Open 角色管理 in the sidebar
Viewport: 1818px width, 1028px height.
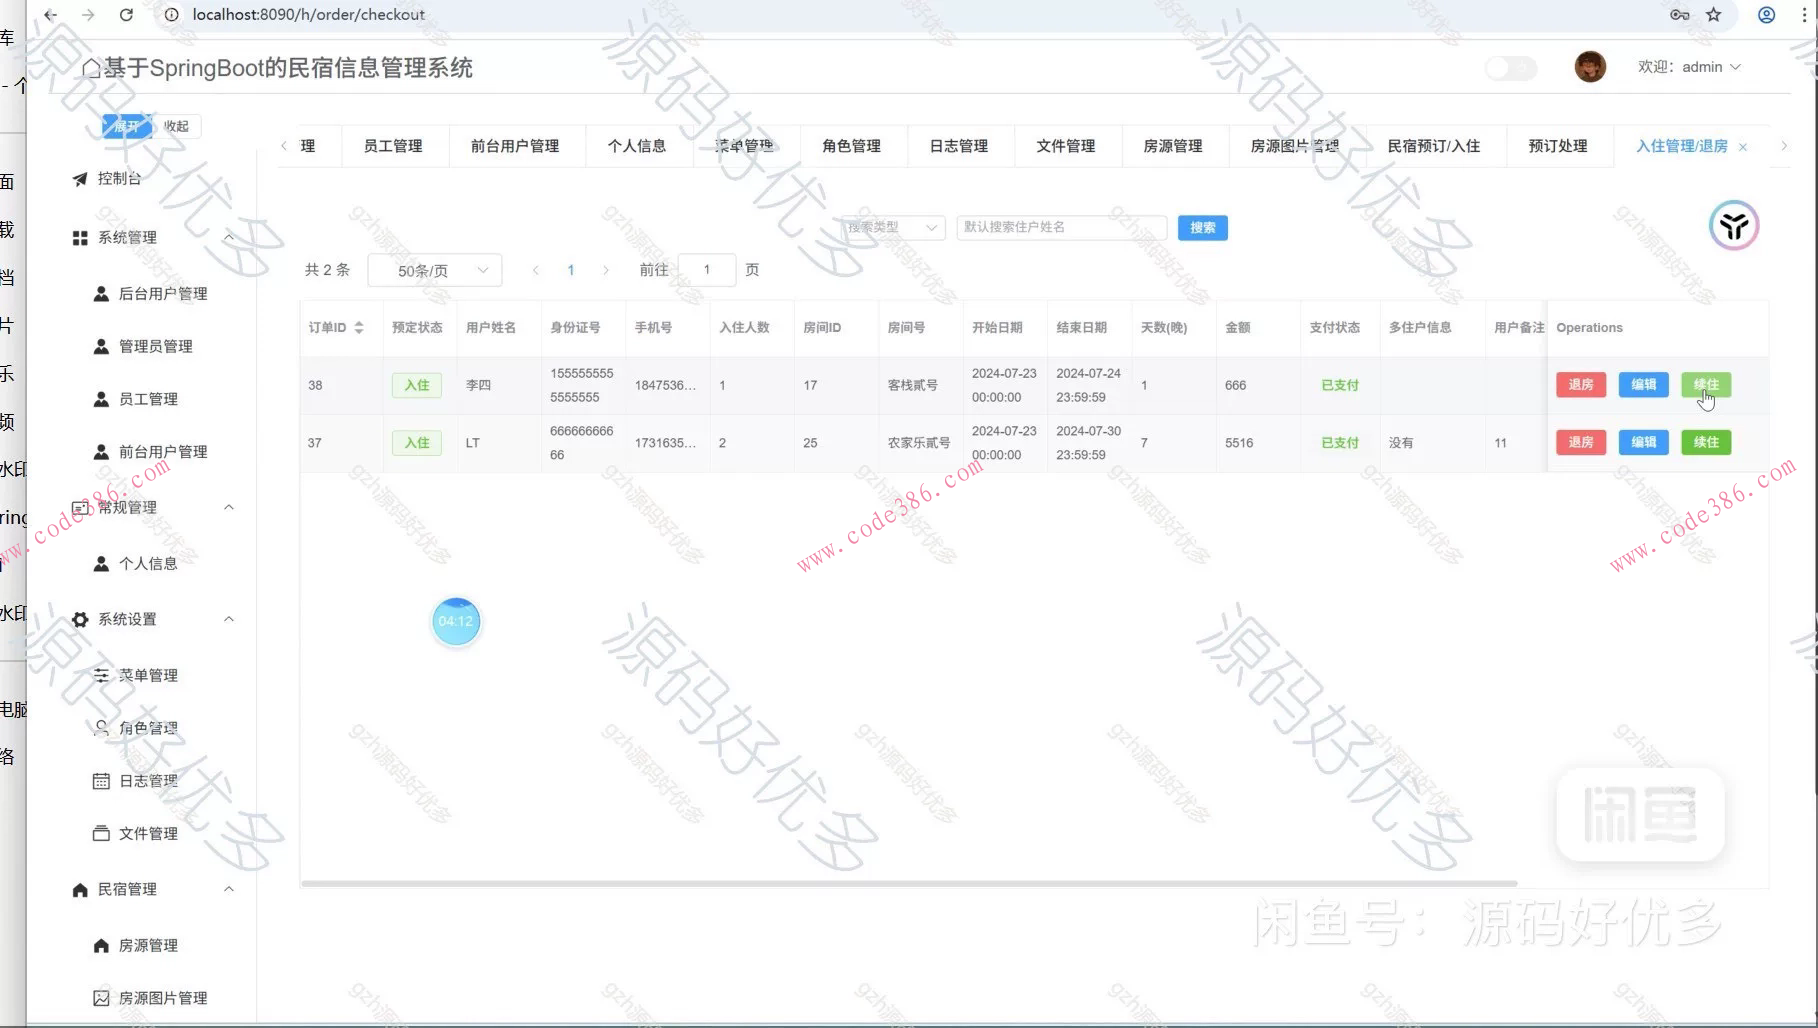pyautogui.click(x=148, y=728)
